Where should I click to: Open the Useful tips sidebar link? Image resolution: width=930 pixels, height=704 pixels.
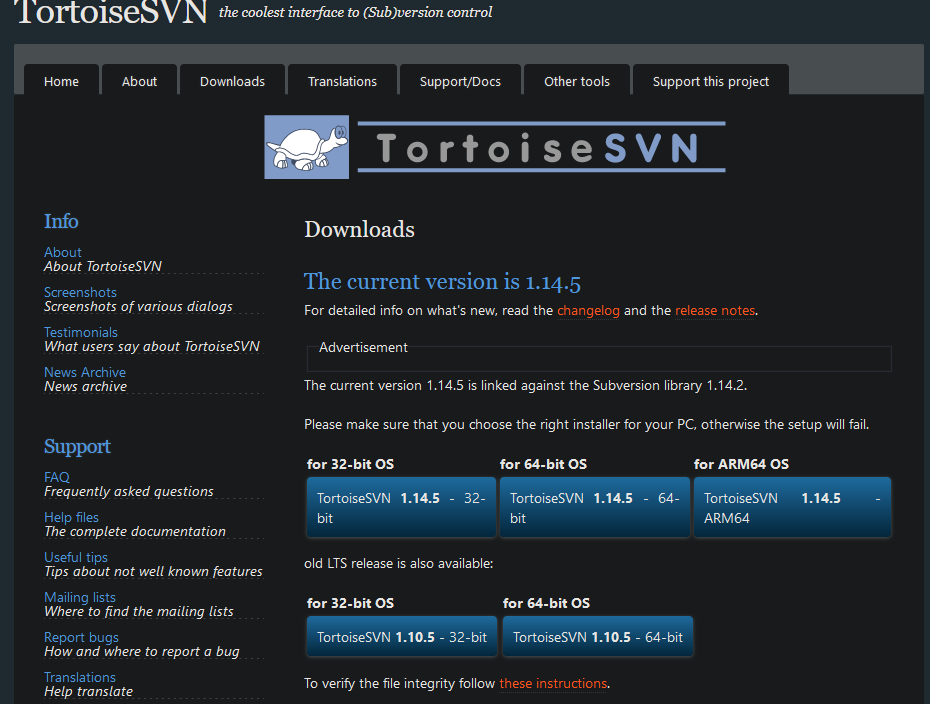point(76,557)
